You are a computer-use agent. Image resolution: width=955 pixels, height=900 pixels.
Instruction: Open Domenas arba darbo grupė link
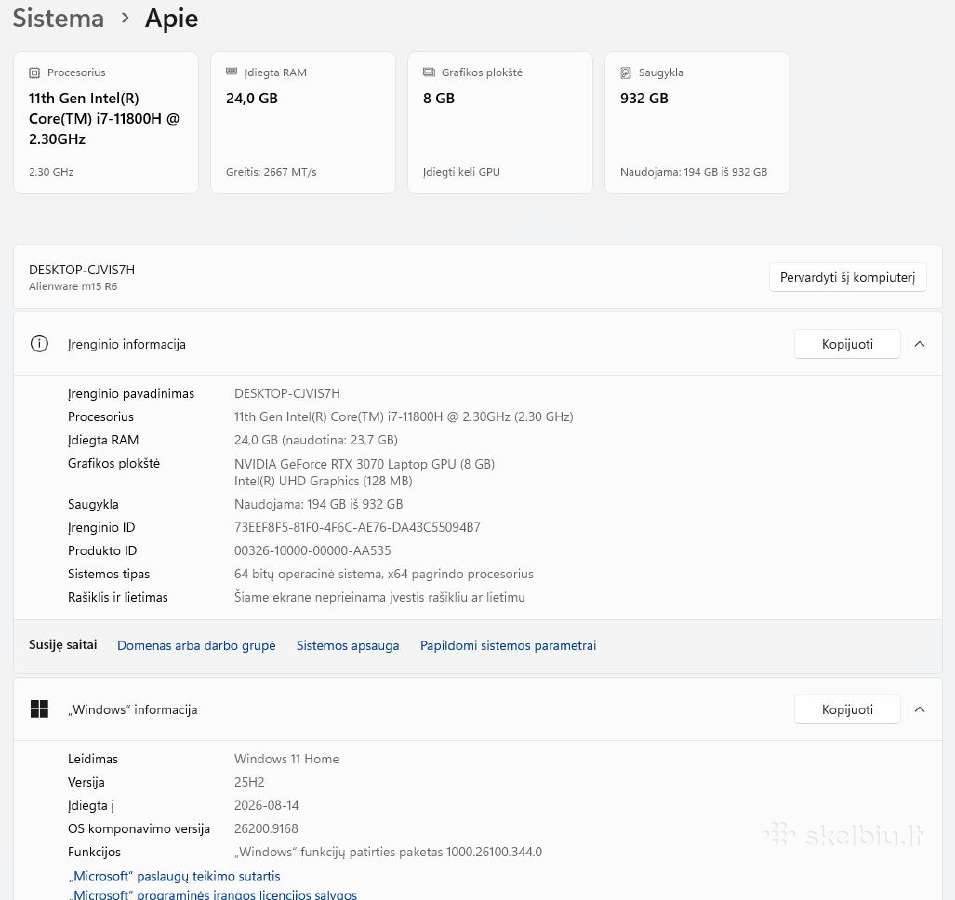[x=196, y=645]
